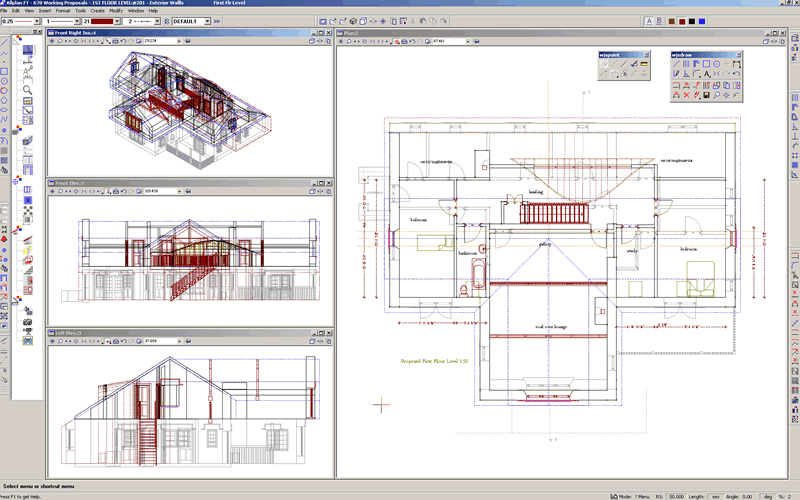Click the 3D block module icon in tree
This screenshot has width=800, height=500.
click(x=28, y=140)
